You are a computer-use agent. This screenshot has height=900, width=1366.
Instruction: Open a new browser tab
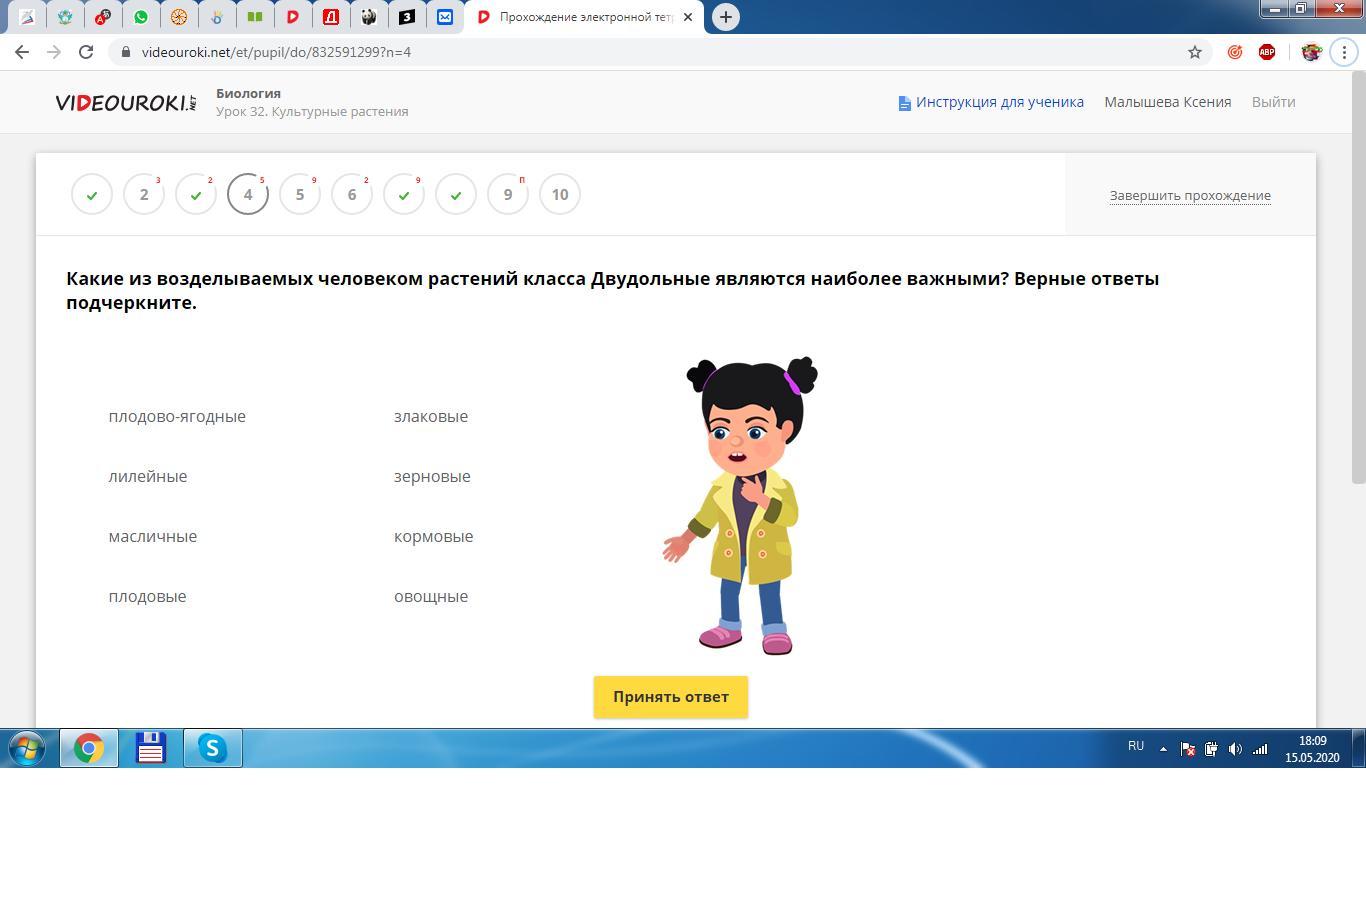pyautogui.click(x=726, y=17)
